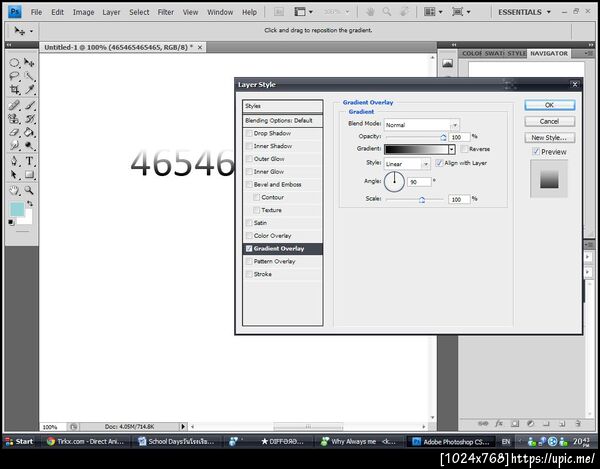Select the Horizontal Type tool

pyautogui.click(x=29, y=161)
